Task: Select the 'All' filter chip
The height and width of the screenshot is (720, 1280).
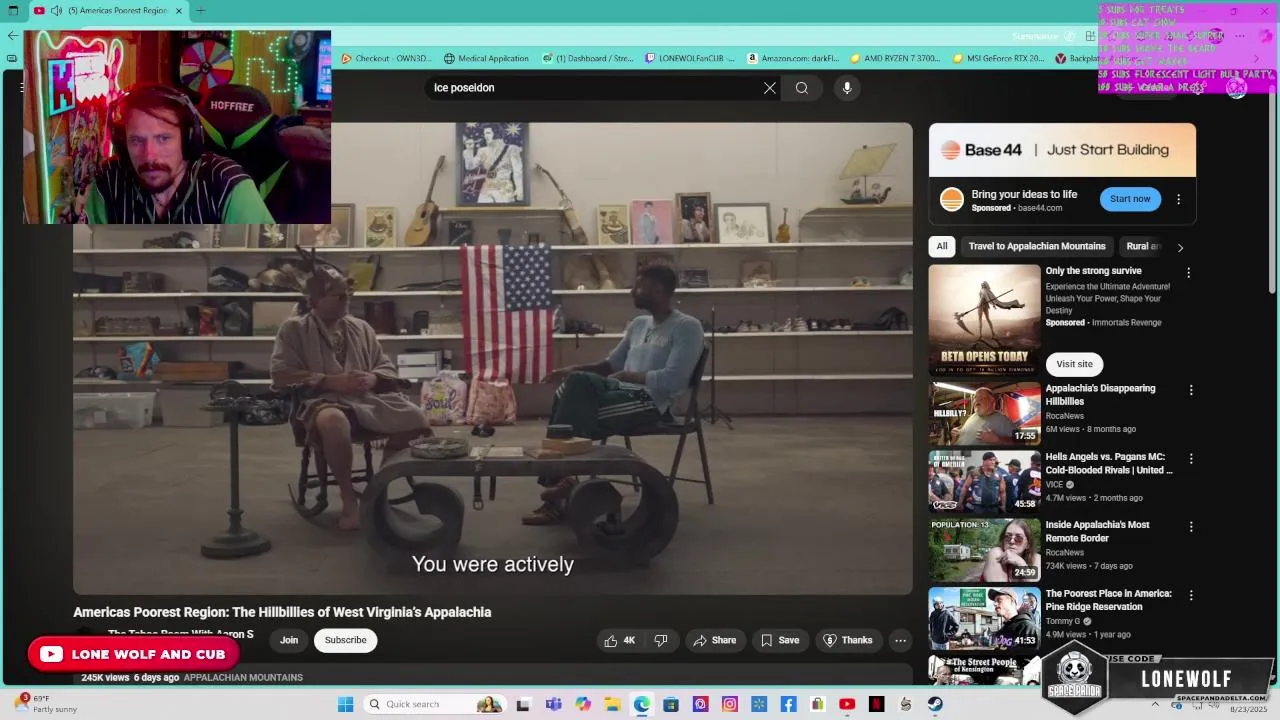Action: (941, 246)
